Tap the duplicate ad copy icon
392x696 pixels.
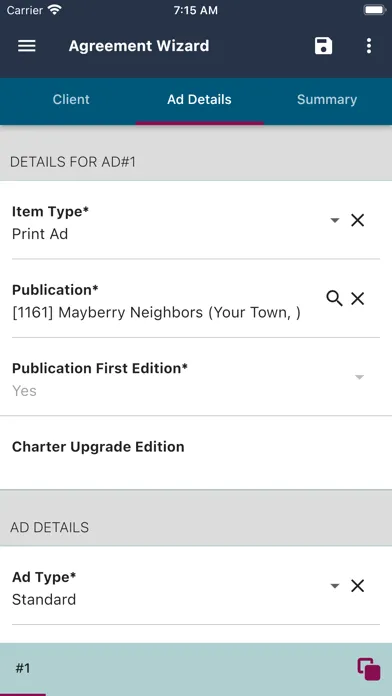point(369,669)
